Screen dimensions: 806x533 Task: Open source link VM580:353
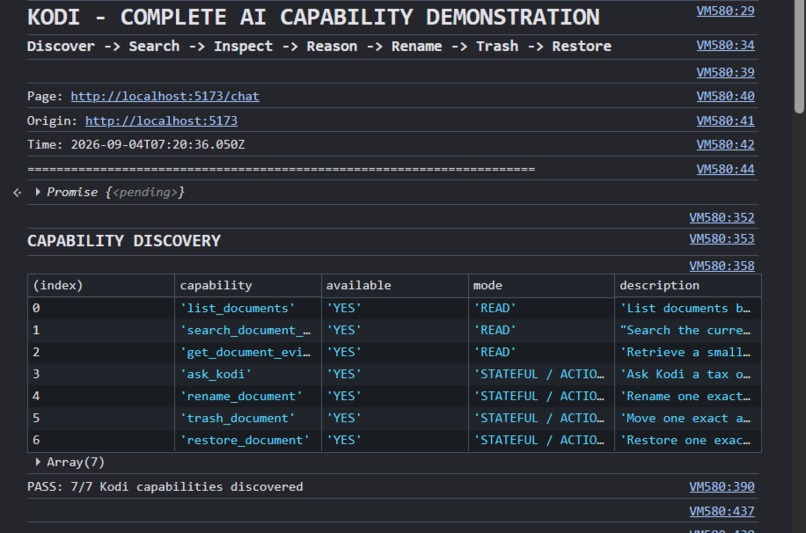click(722, 239)
